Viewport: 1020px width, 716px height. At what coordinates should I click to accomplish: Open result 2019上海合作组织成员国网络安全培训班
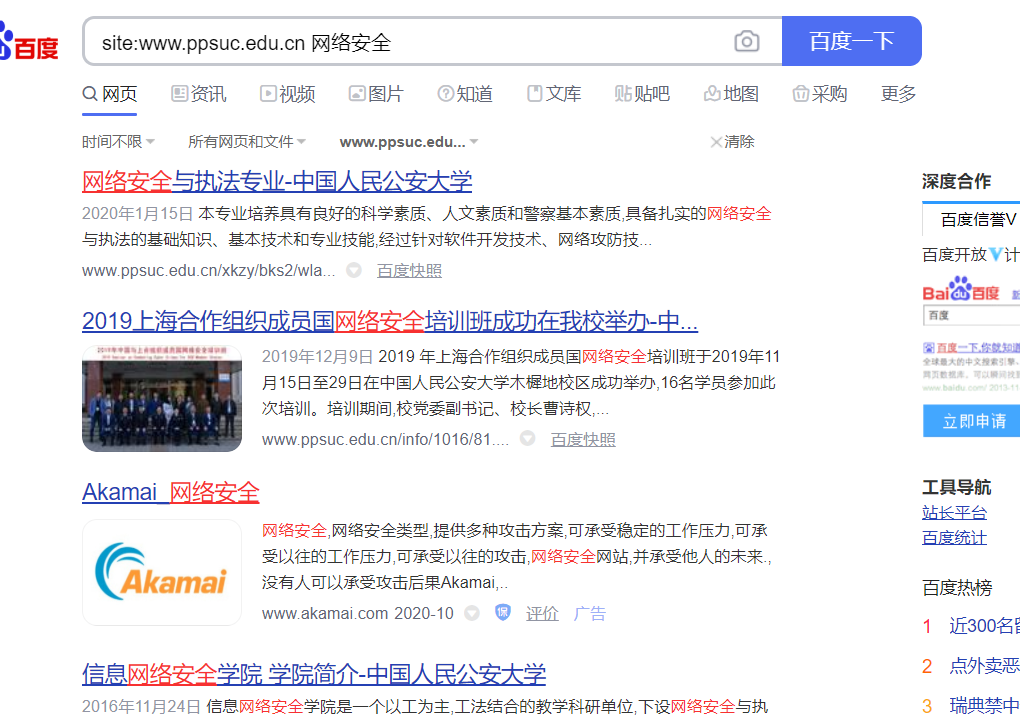click(x=390, y=321)
